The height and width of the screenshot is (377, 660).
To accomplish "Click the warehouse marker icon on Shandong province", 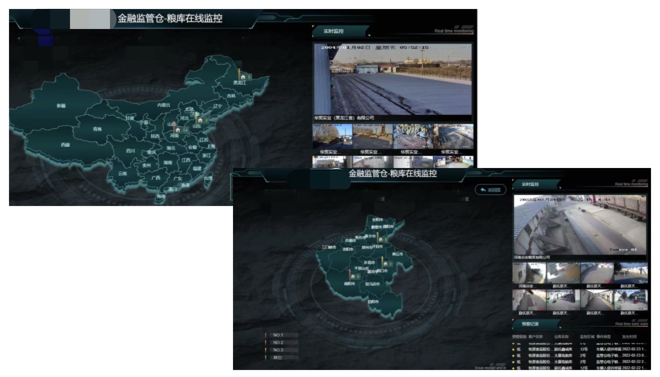I will point(201,120).
